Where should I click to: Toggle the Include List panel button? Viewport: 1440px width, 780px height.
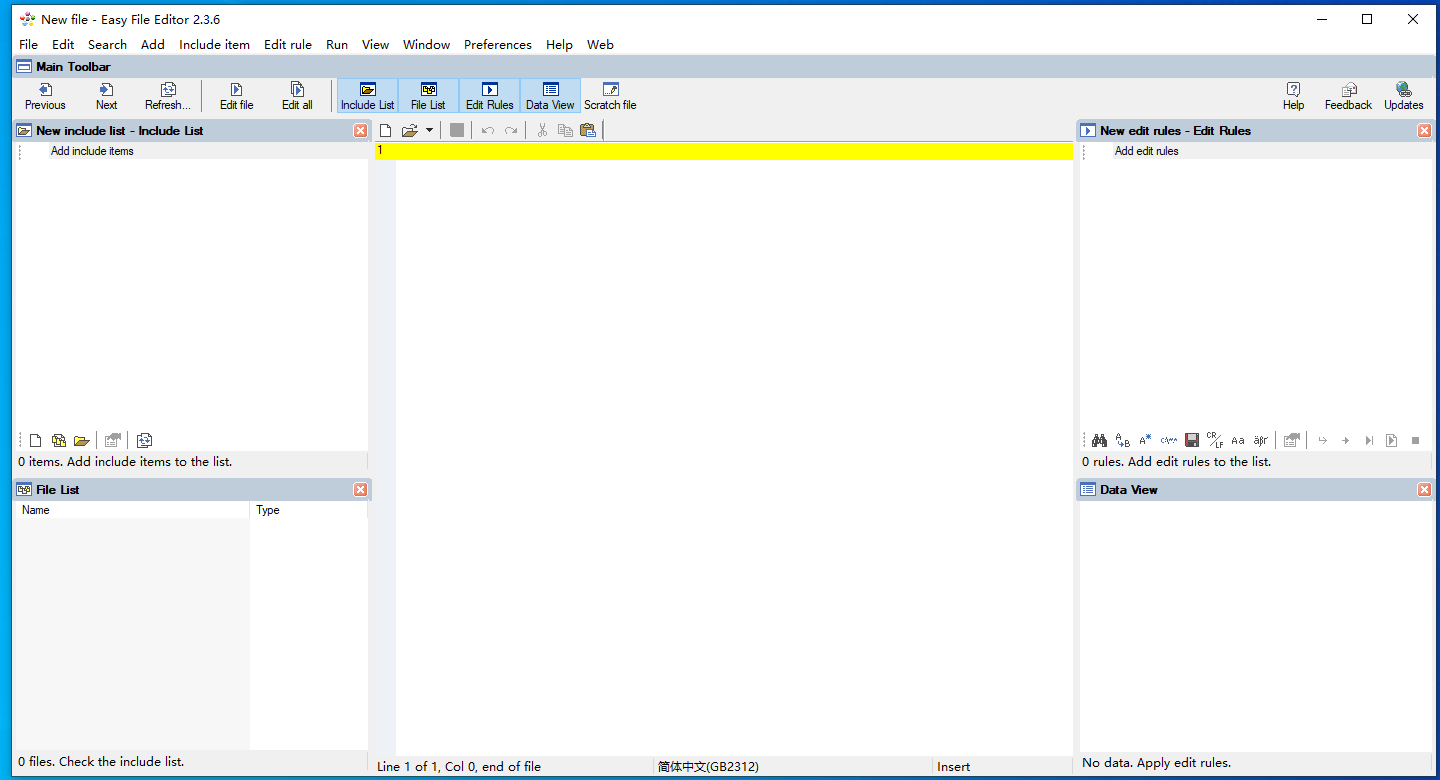pyautogui.click(x=367, y=96)
